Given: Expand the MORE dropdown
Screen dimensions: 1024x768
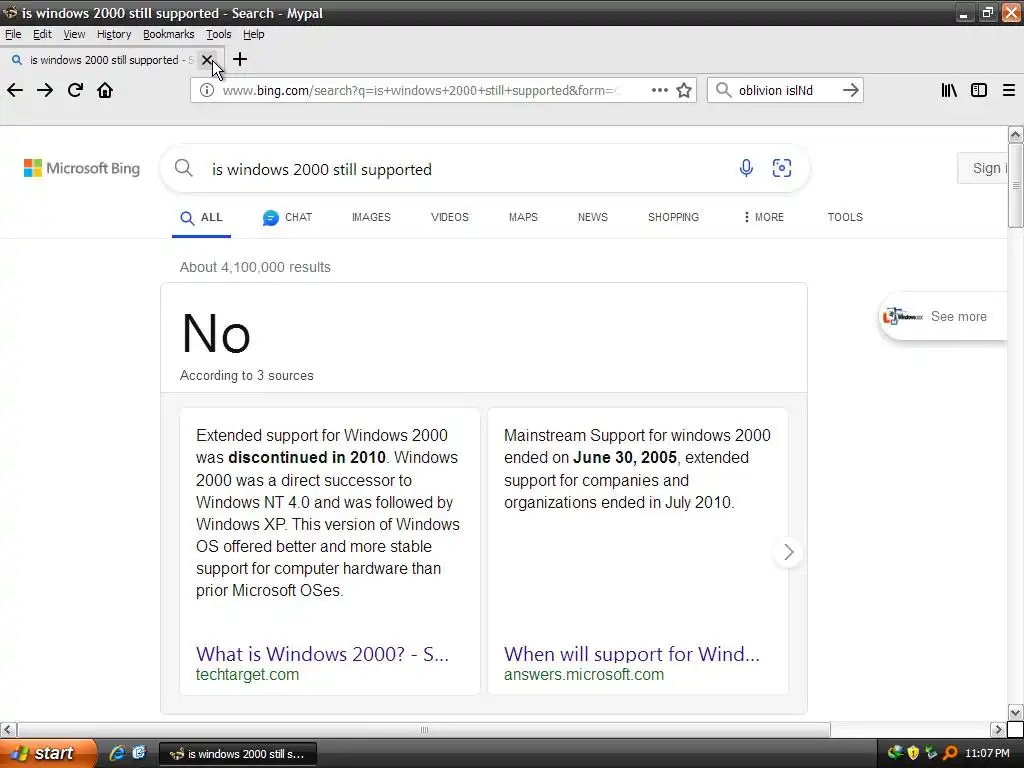Looking at the screenshot, I should 763,217.
